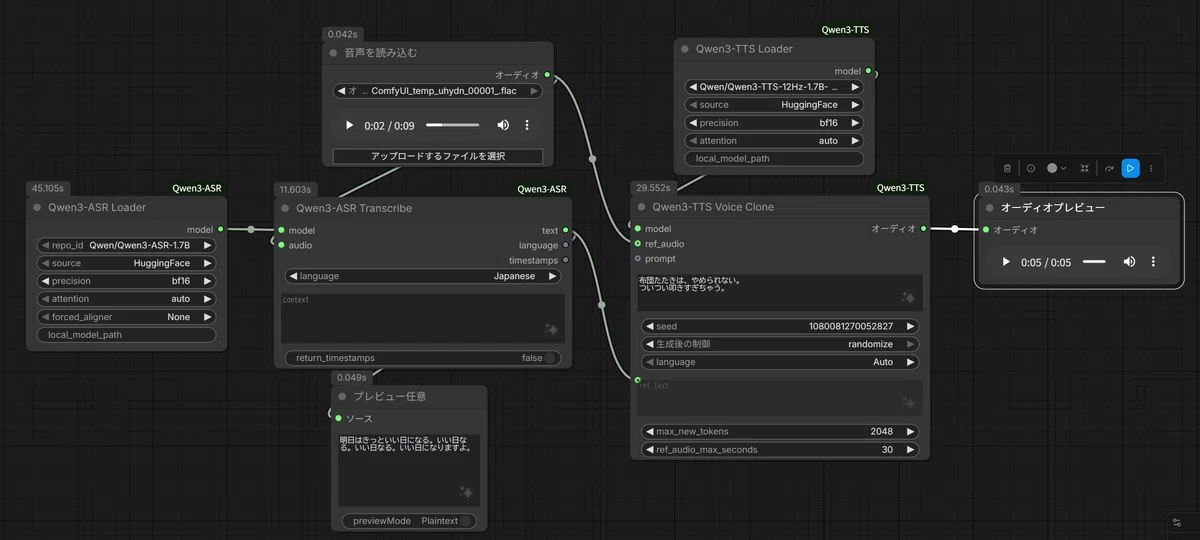Open model repo dropdown in Qwen3-TTS Loader
The image size is (1200, 540).
pos(774,87)
